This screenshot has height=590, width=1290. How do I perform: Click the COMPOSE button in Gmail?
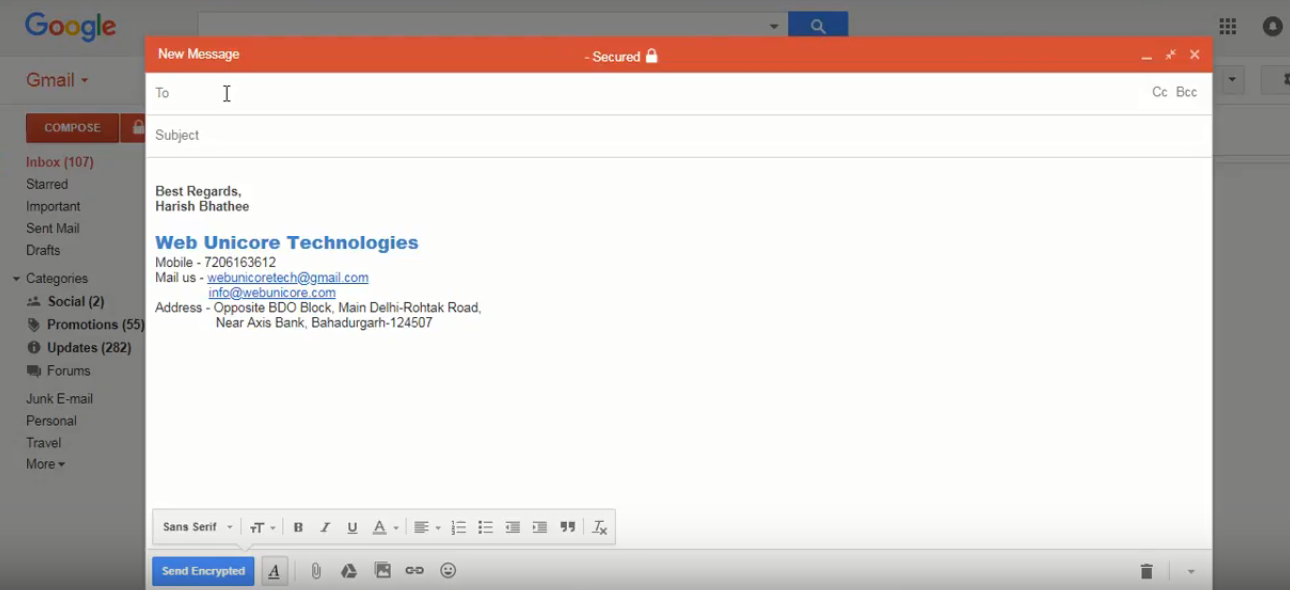(72, 128)
